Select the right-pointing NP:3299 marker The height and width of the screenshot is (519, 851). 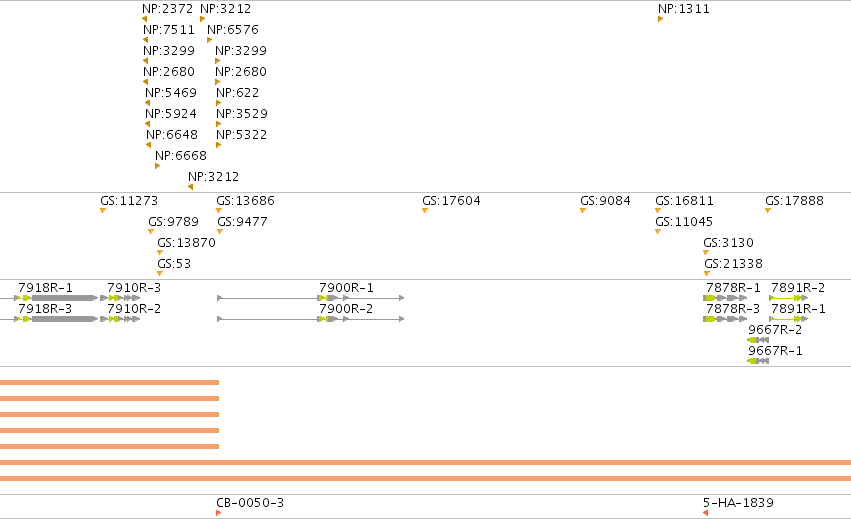(x=218, y=61)
